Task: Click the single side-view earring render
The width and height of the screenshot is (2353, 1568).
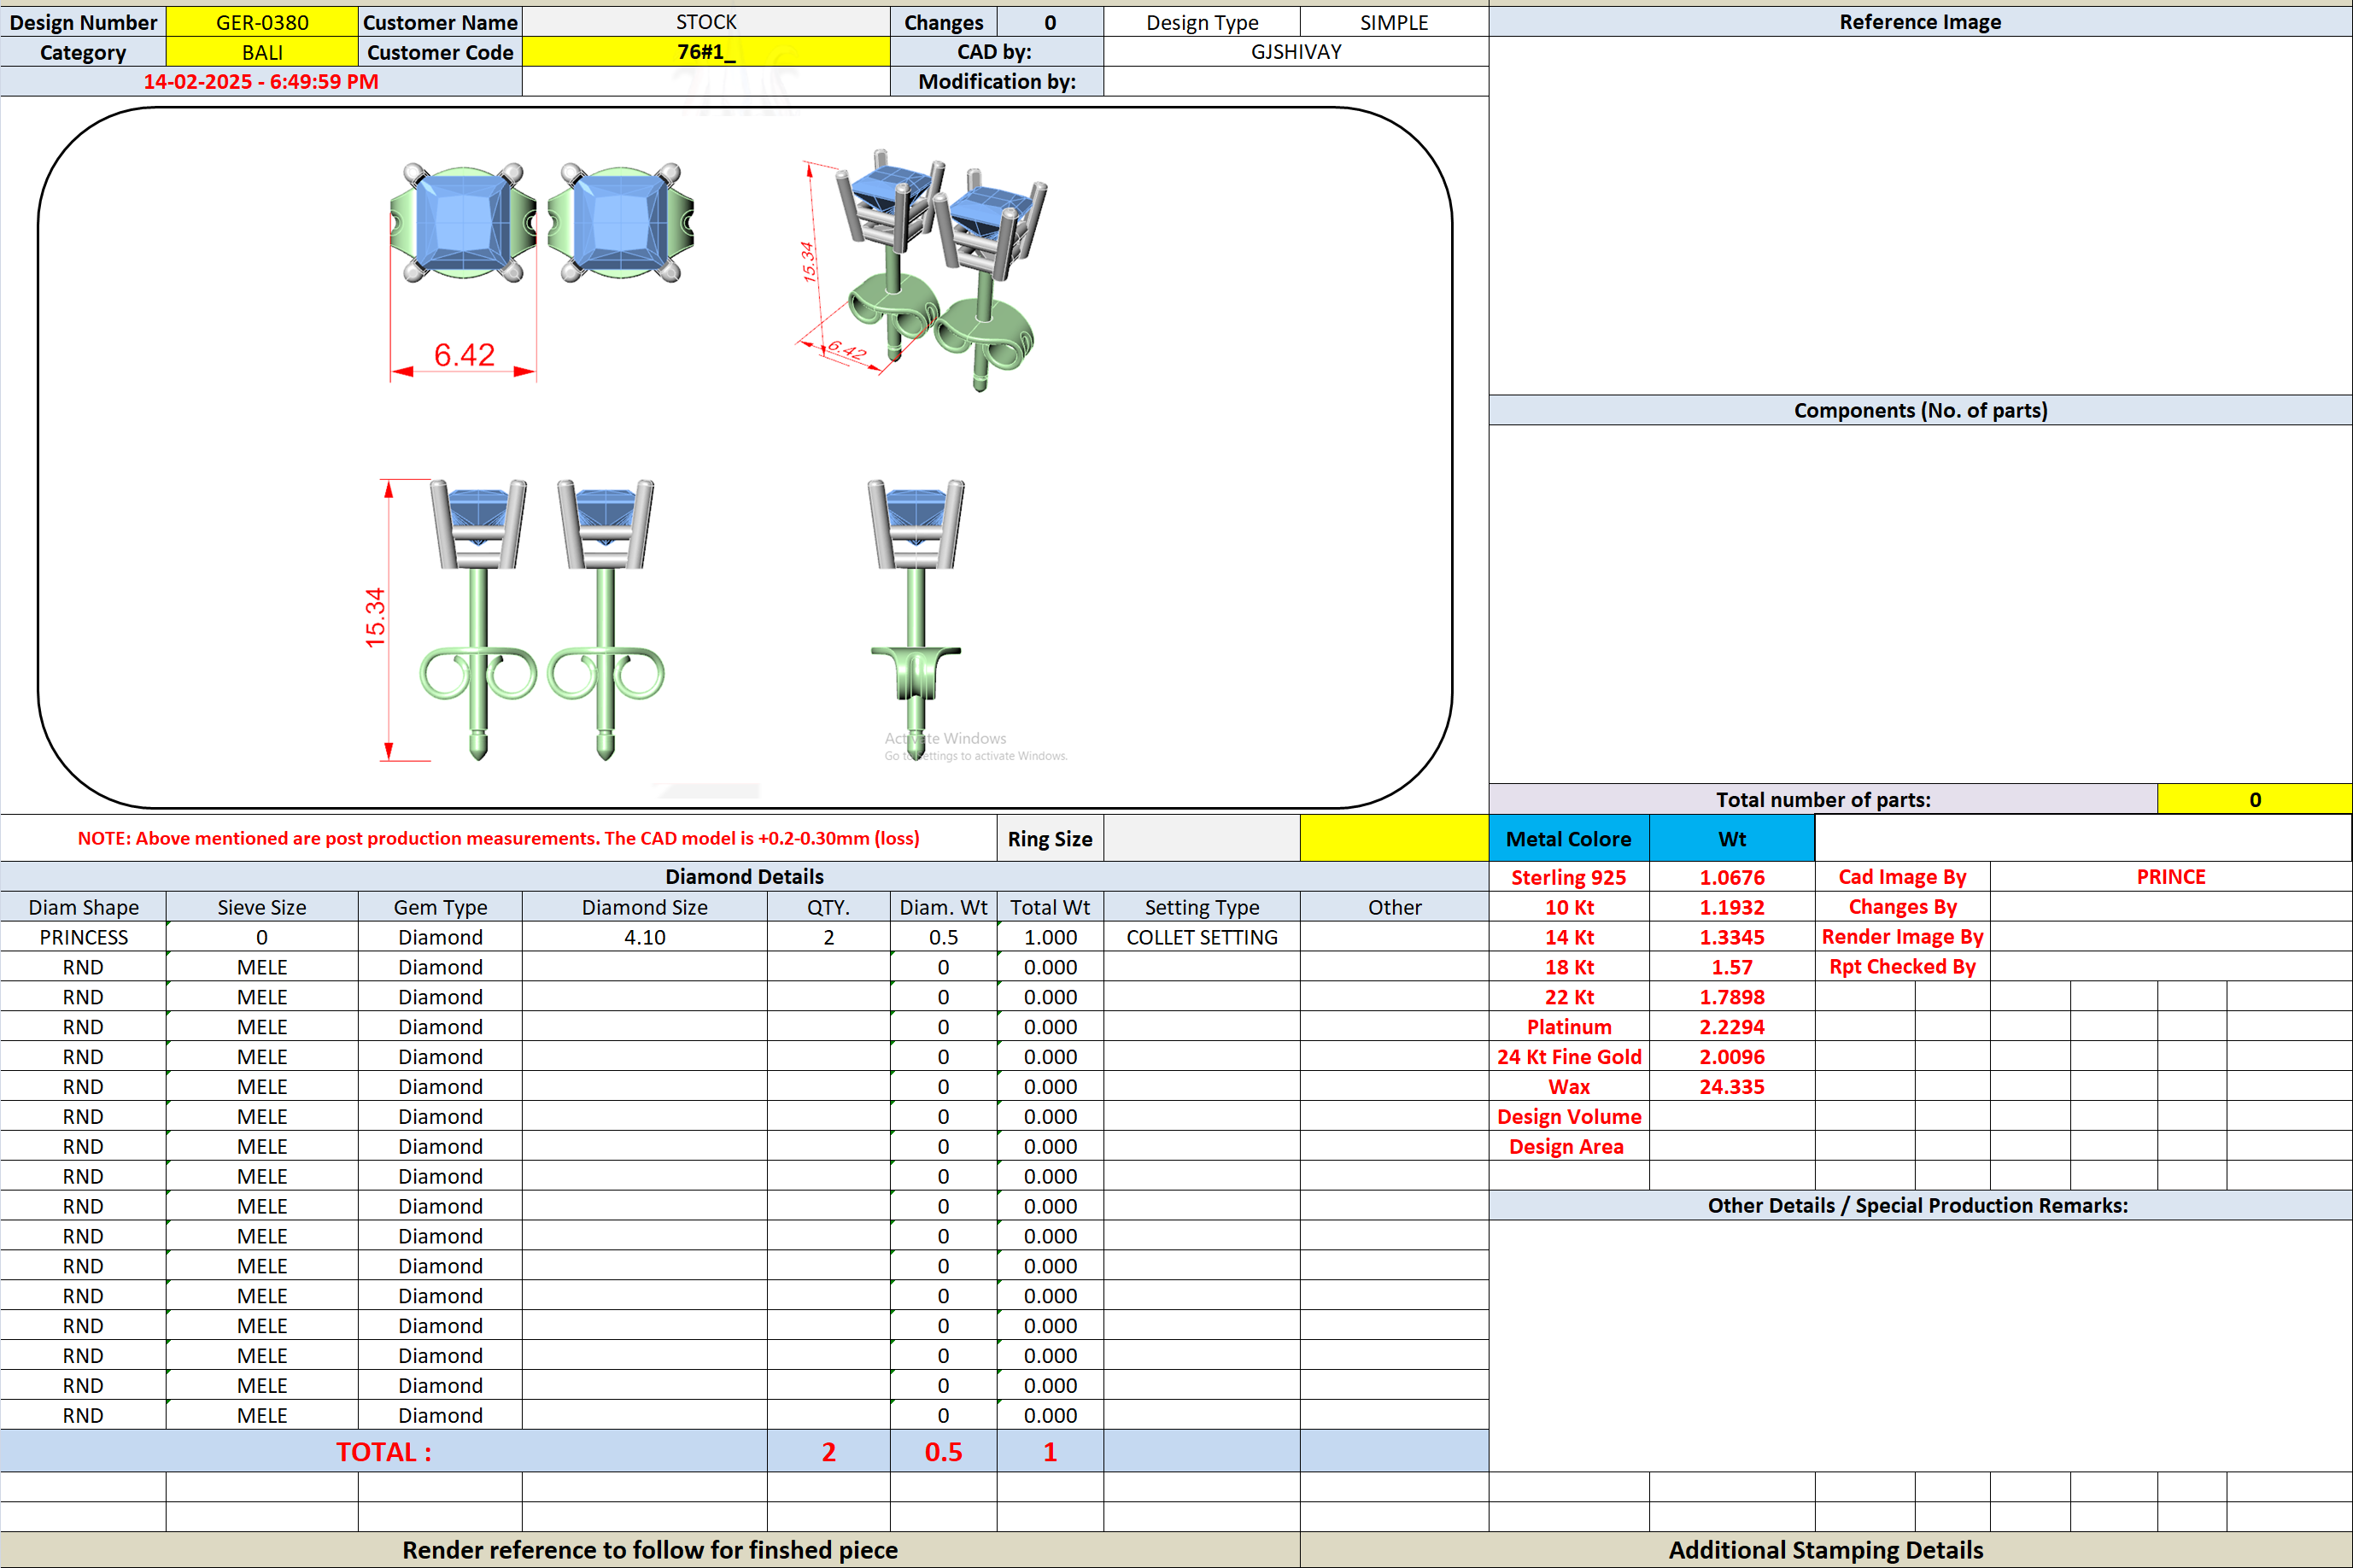Action: click(915, 620)
